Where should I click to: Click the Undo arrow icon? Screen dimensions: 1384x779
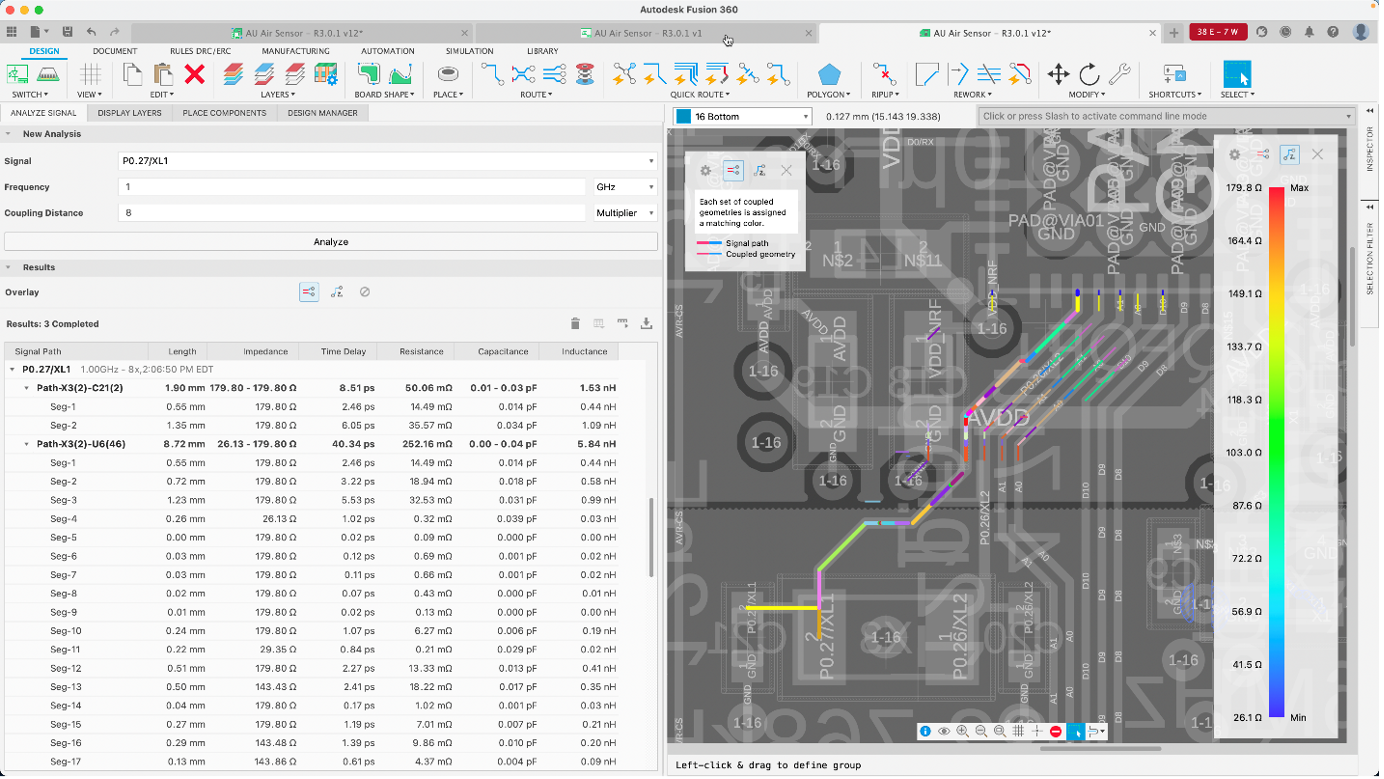91,32
